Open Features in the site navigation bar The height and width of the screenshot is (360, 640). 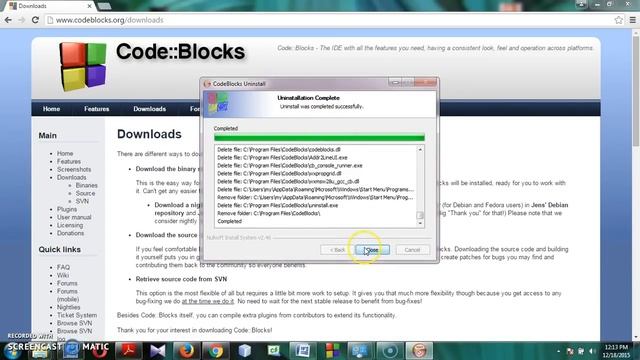pyautogui.click(x=96, y=109)
